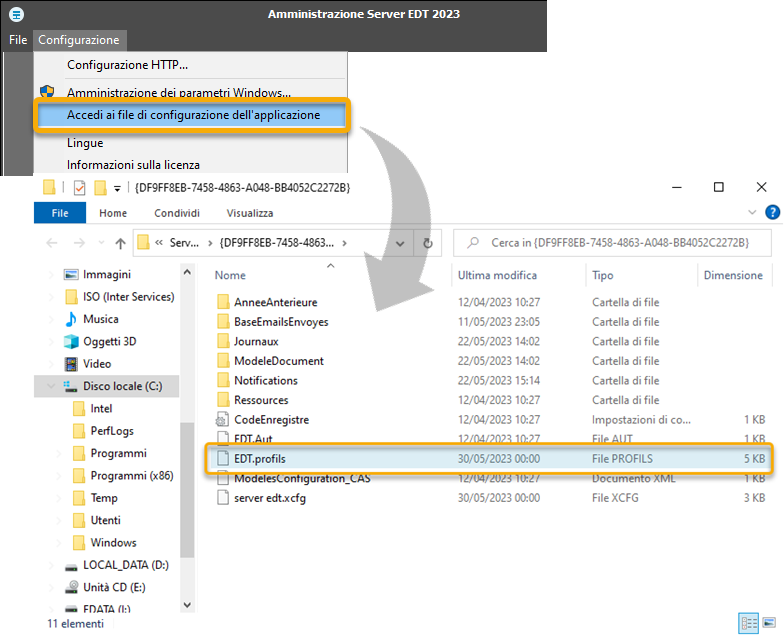Viewport: 784px width, 635px height.
Task: Switch to details view layout icon
Action: click(748, 623)
